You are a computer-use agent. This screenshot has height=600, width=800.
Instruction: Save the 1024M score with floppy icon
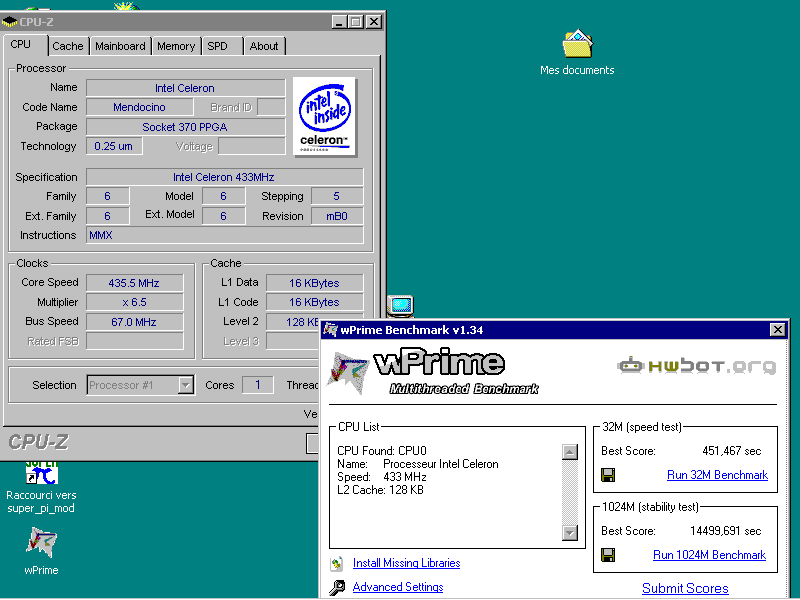608,555
